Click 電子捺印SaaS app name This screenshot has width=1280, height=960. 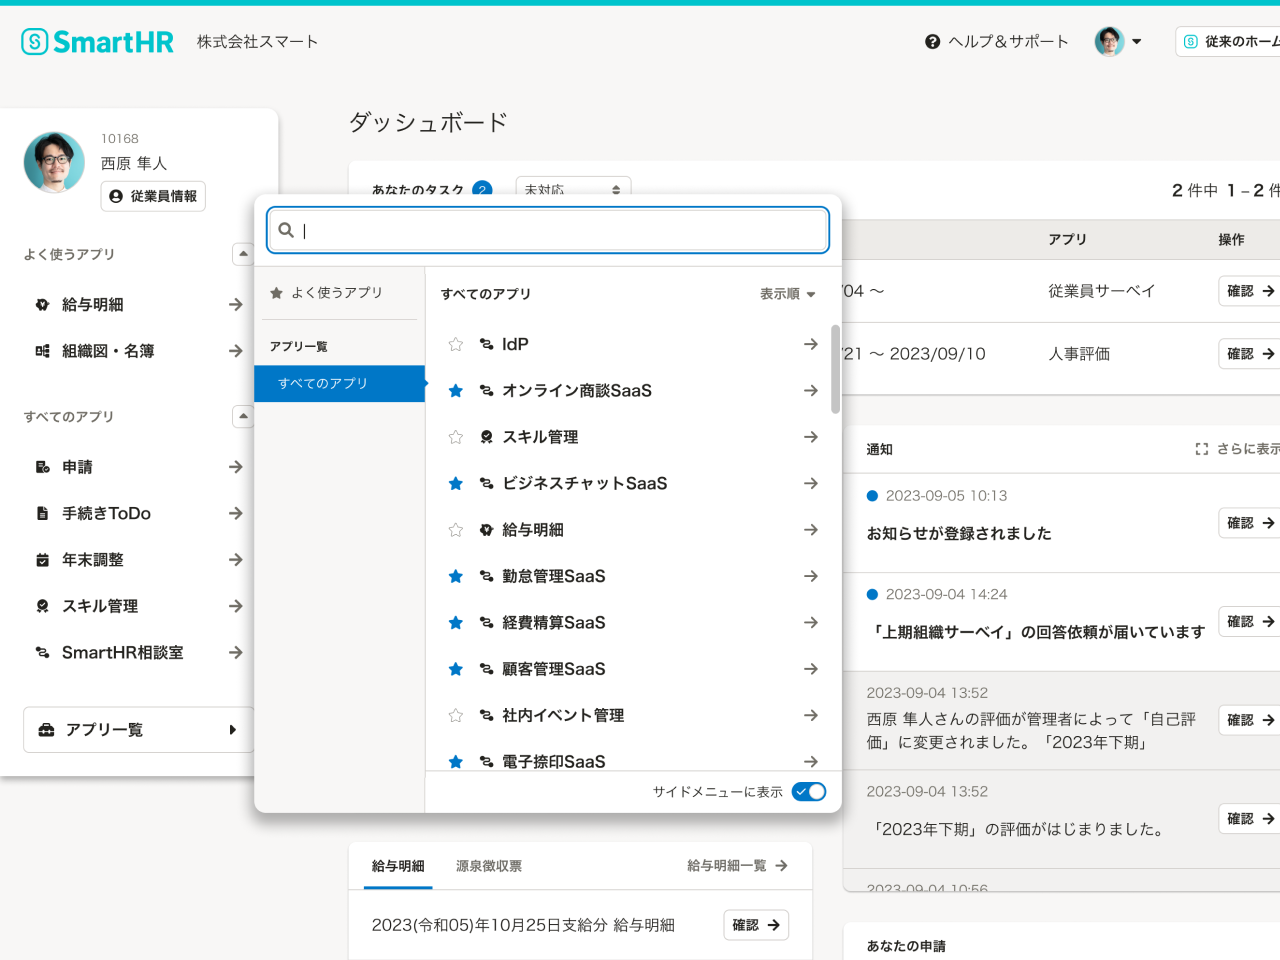(x=554, y=762)
